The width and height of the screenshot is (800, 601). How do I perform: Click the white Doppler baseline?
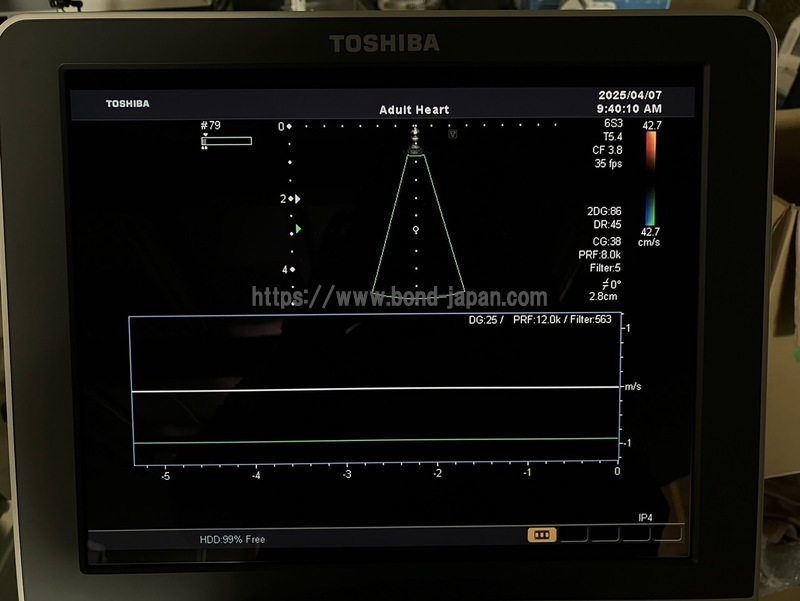point(375,389)
